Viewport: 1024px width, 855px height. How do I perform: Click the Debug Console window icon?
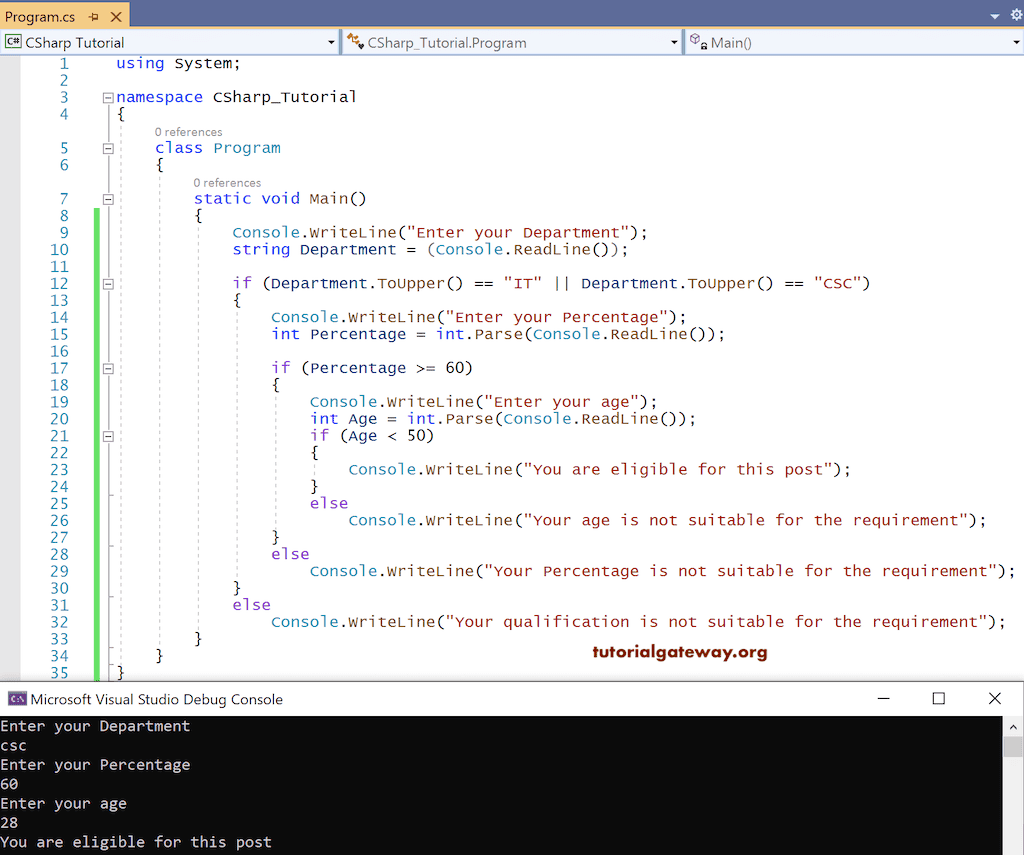click(16, 699)
